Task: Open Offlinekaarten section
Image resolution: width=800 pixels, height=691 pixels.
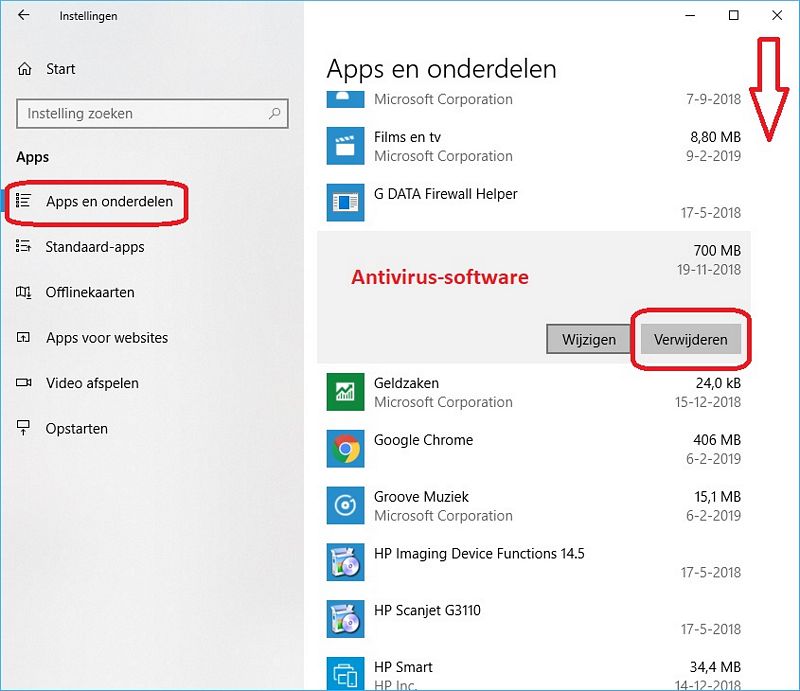Action: 90,292
